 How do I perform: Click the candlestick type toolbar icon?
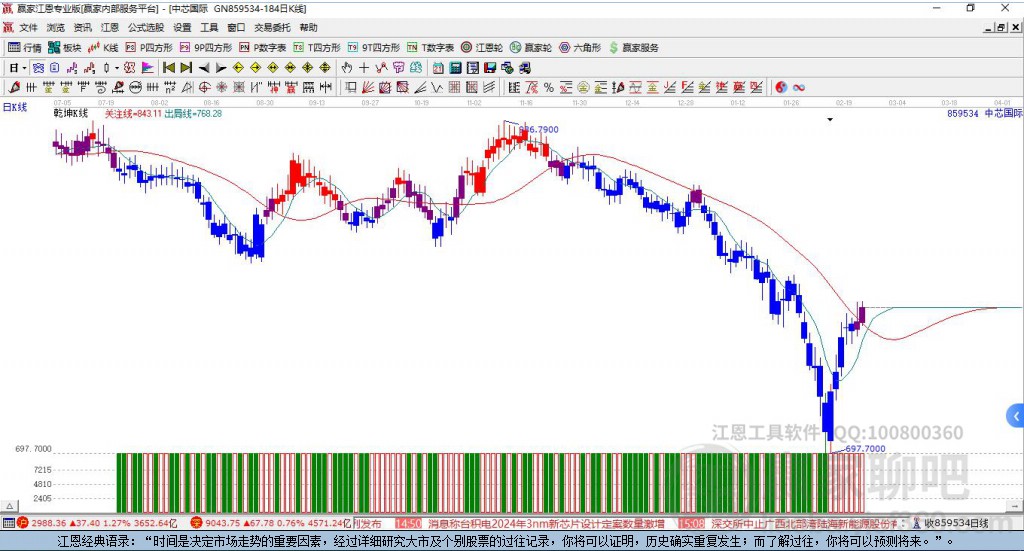tap(106, 68)
